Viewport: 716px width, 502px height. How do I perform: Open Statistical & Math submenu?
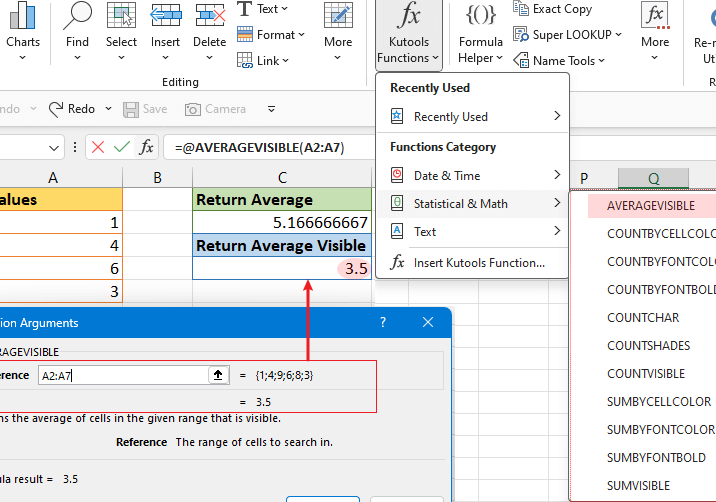tap(472, 203)
